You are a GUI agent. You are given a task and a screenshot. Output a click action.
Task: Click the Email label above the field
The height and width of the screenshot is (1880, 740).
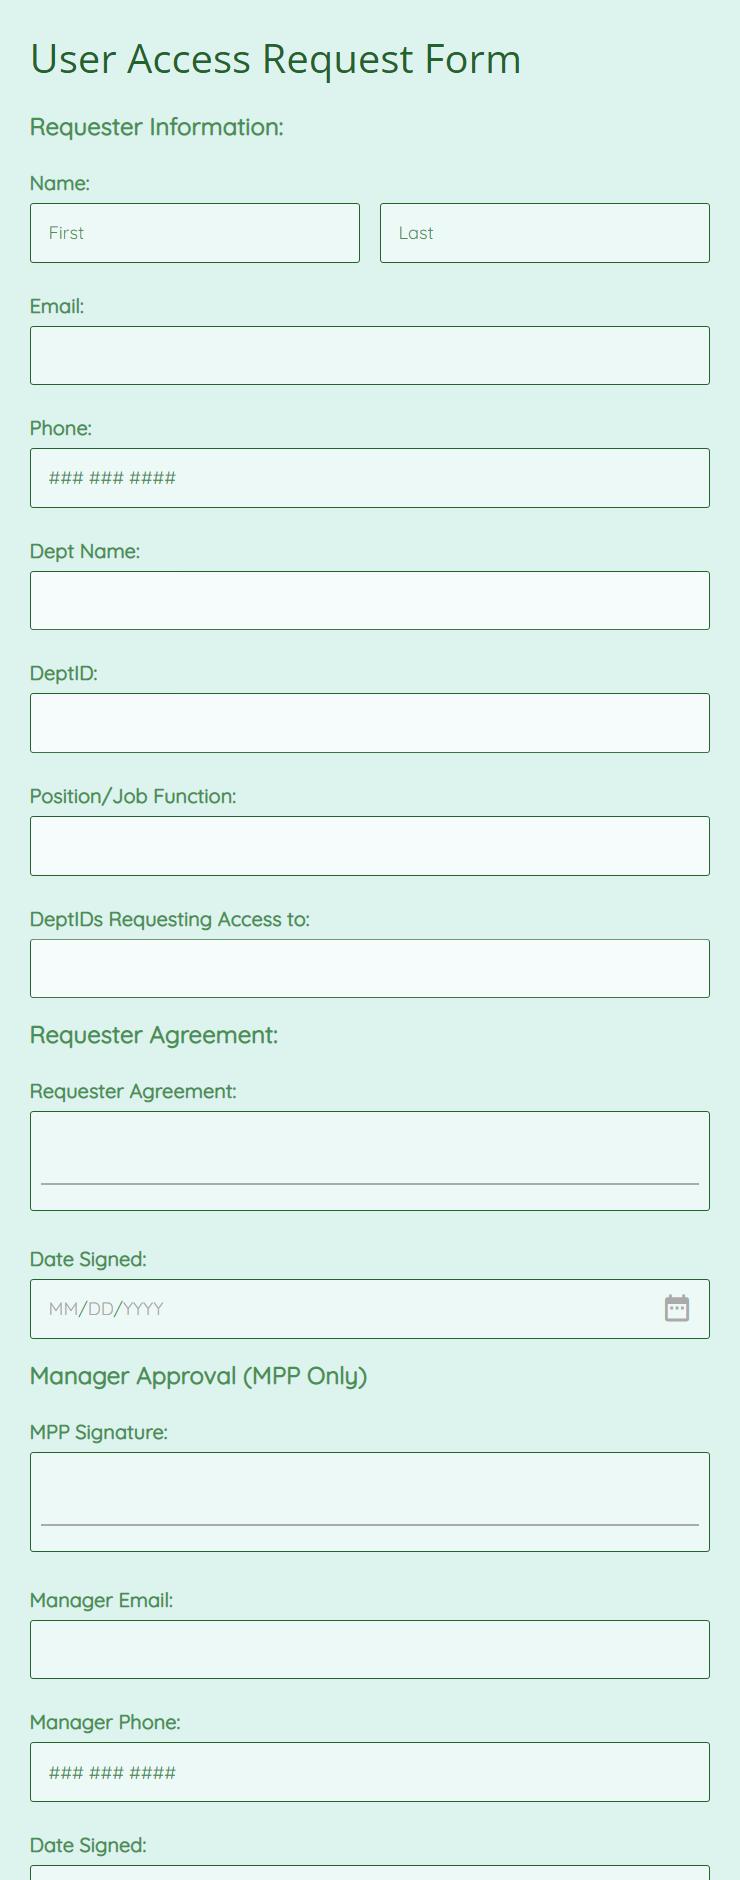(57, 306)
